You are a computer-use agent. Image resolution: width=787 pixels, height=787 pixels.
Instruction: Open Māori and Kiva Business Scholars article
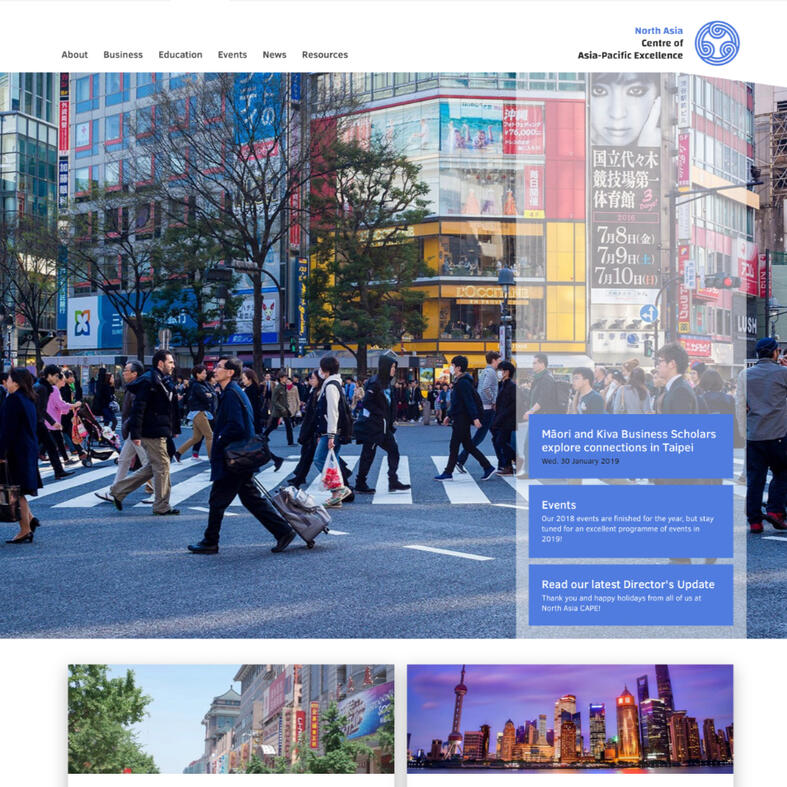tap(628, 440)
